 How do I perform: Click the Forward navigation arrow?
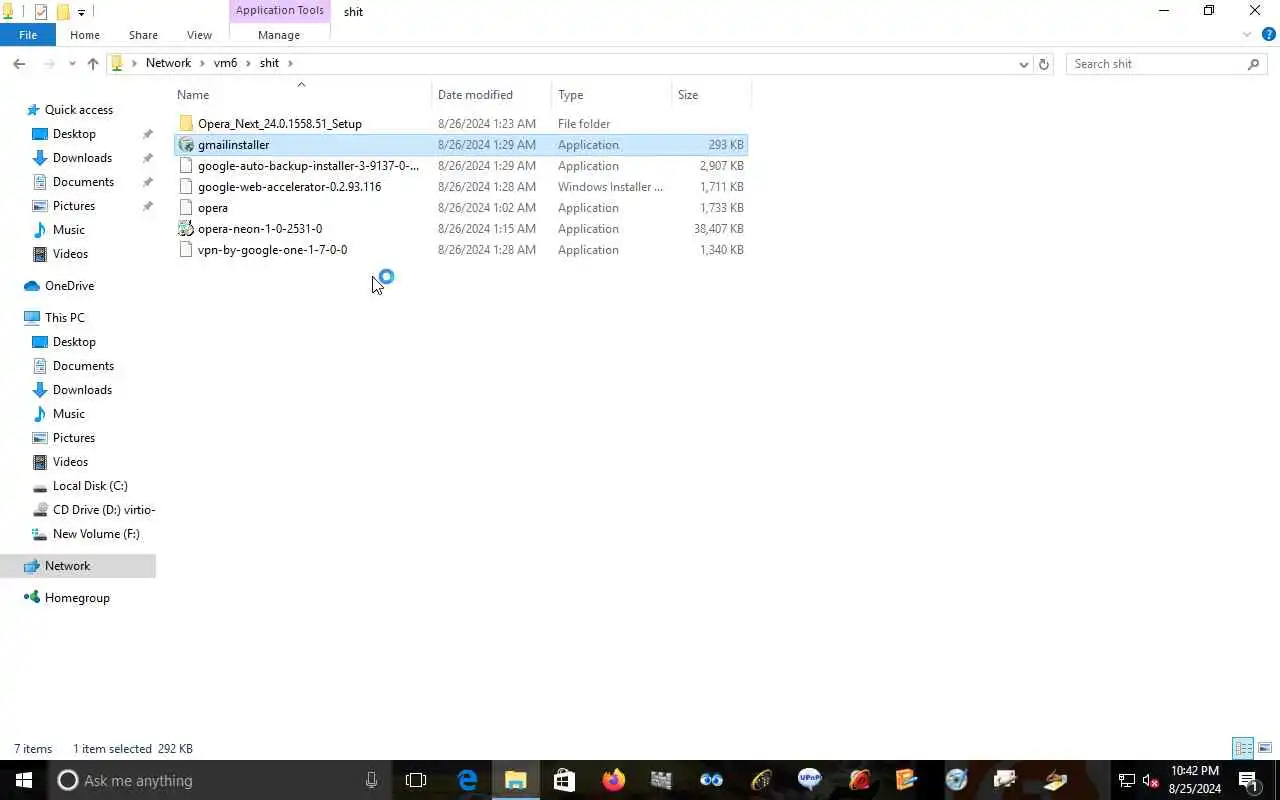[x=49, y=63]
